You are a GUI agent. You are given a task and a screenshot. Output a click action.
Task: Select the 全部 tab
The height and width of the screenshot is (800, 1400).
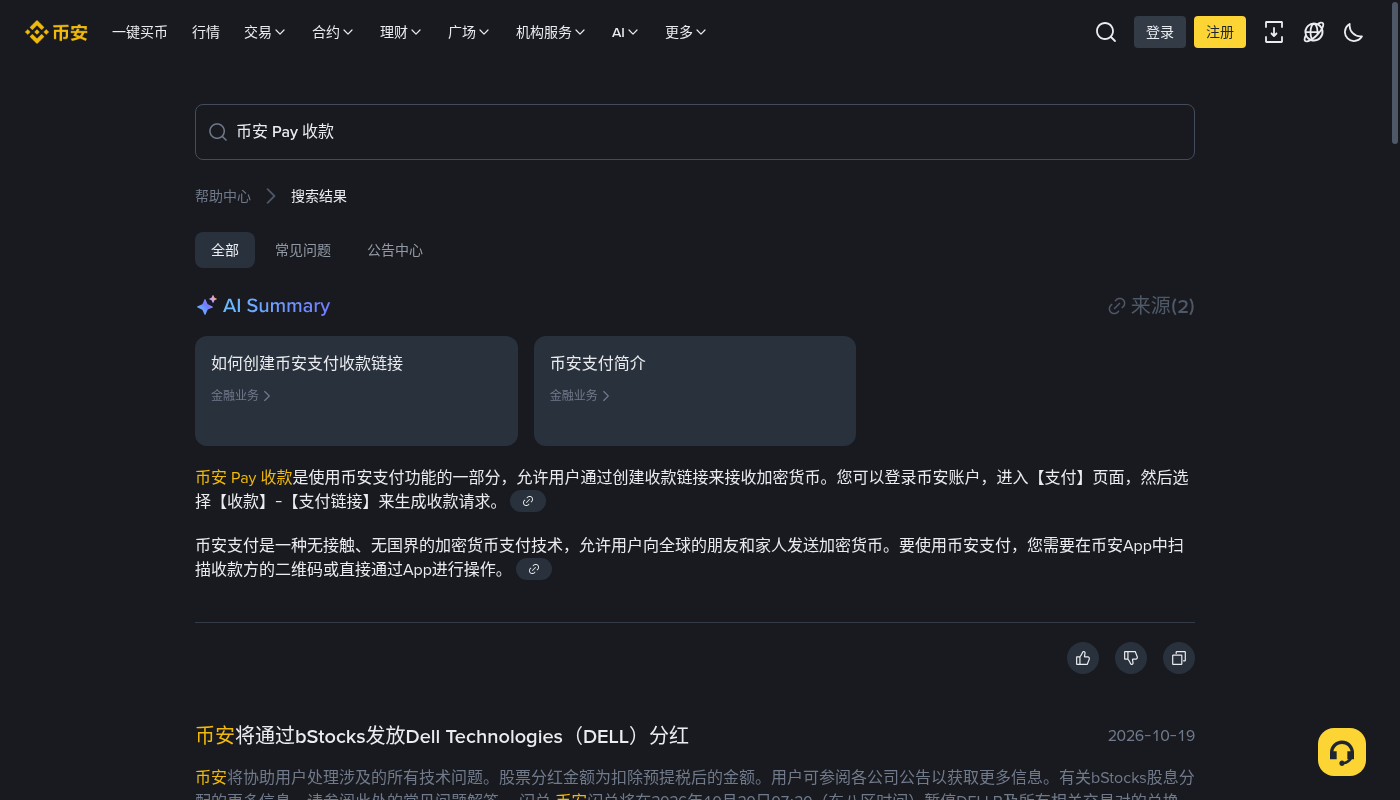[x=225, y=250]
